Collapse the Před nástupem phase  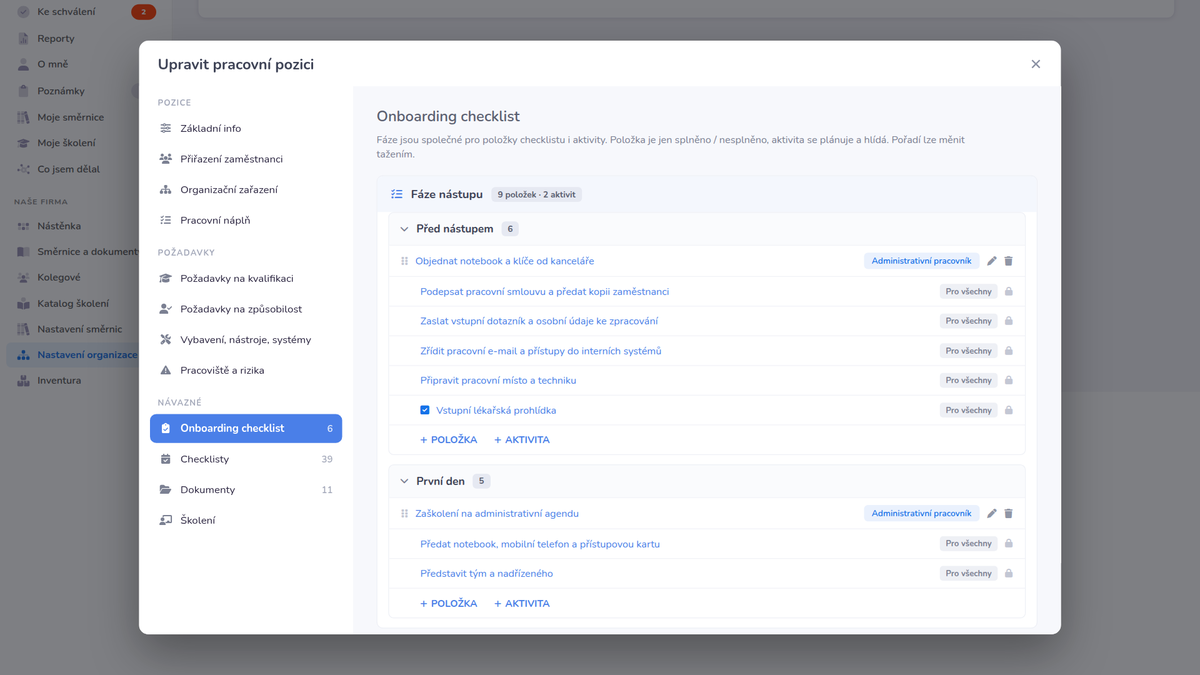point(404,229)
